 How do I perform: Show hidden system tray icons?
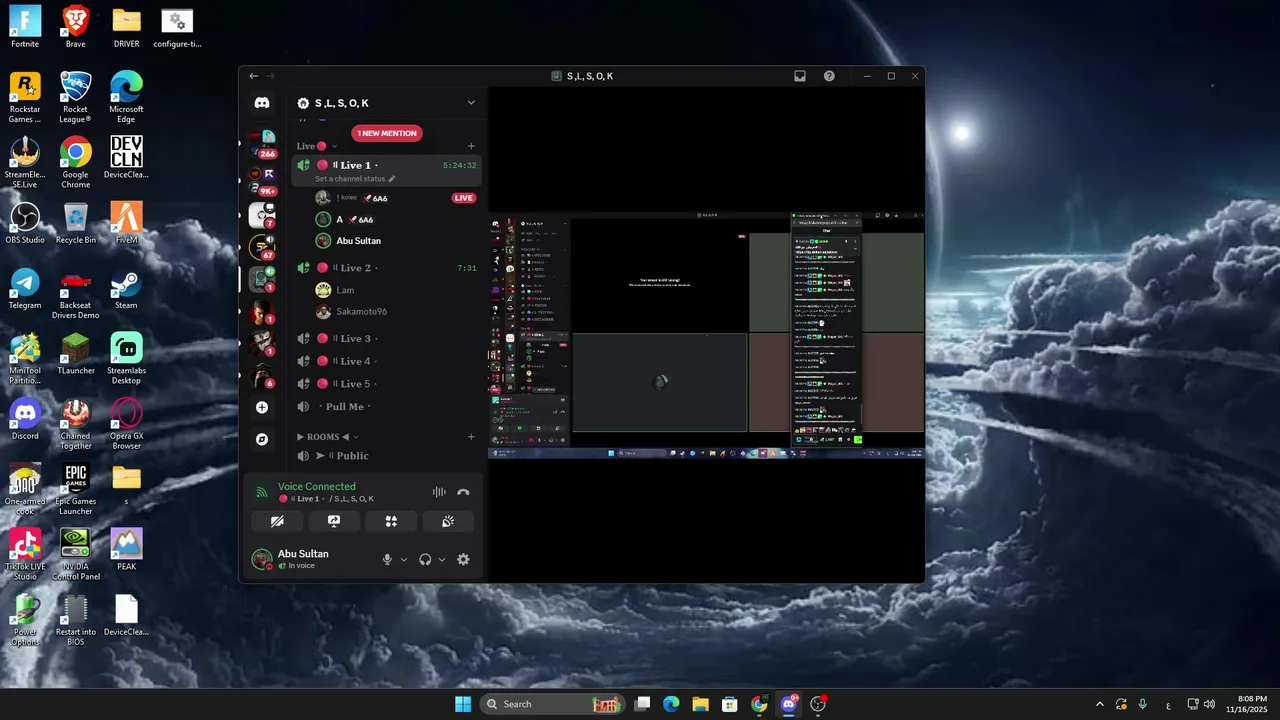1100,704
